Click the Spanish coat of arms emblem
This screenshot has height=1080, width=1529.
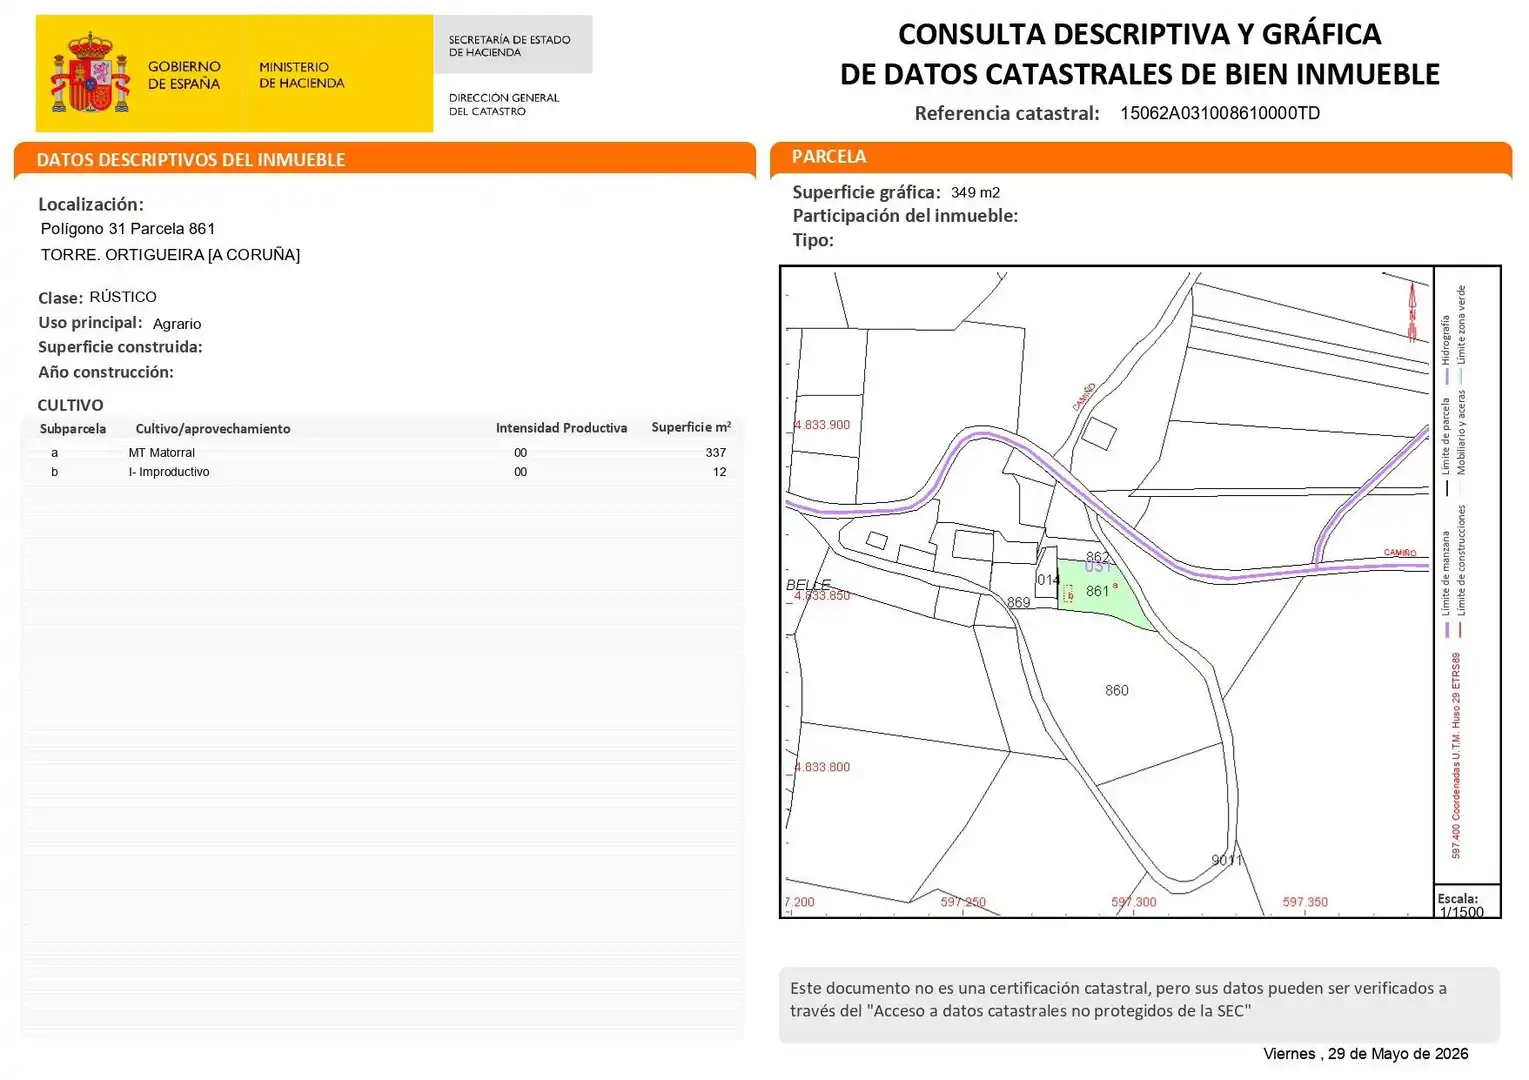pyautogui.click(x=90, y=72)
